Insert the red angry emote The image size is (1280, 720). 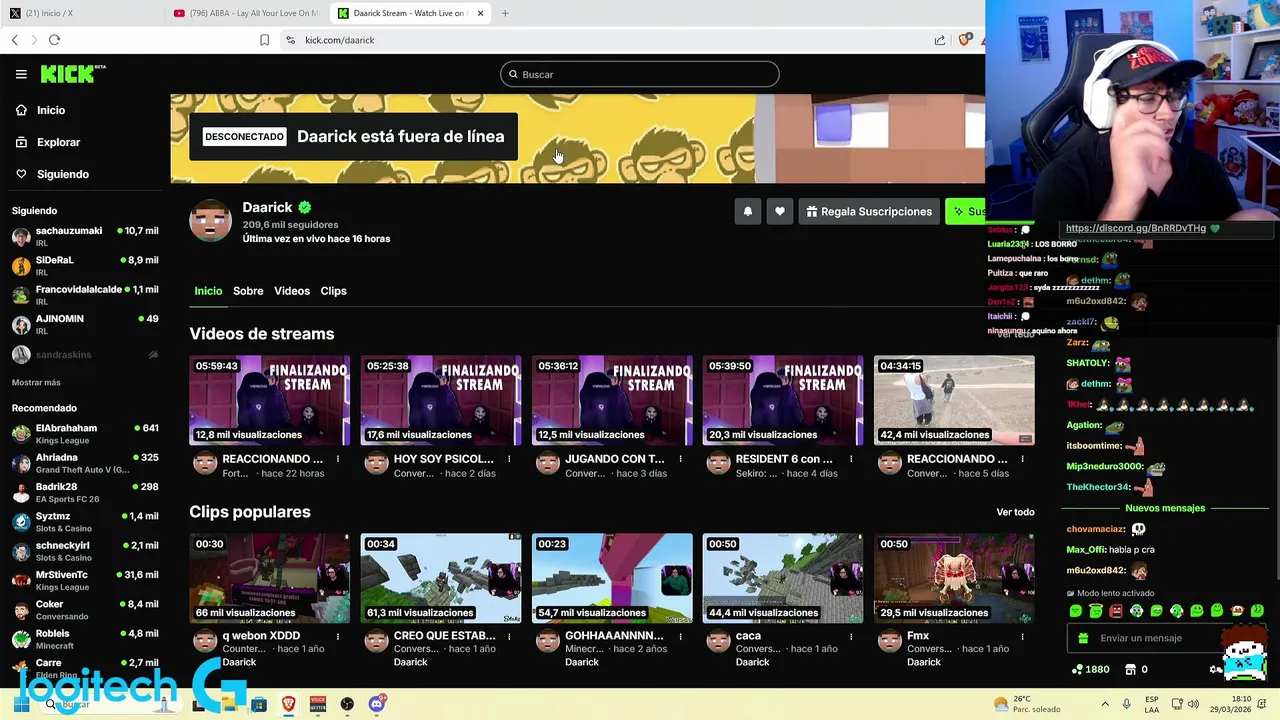[1116, 610]
